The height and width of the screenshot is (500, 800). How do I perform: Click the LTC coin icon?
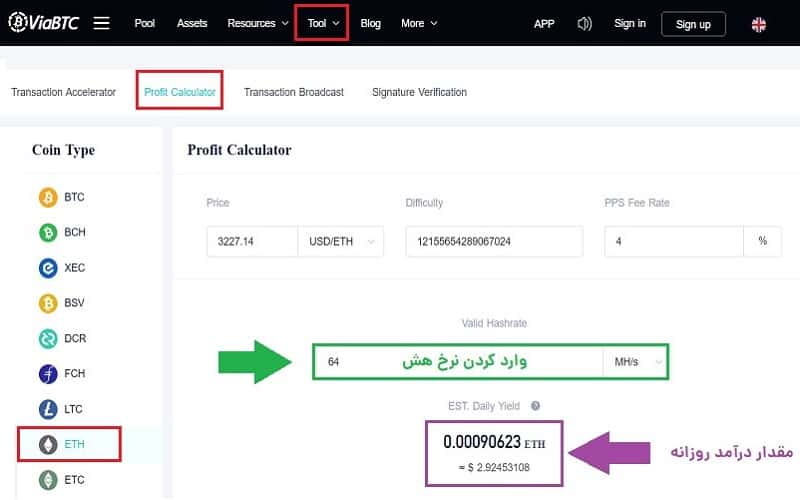click(48, 409)
